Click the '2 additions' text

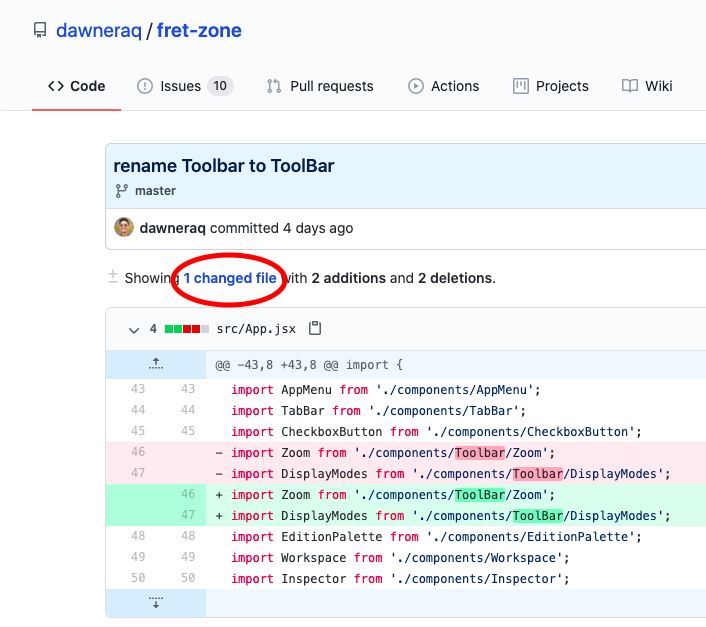(348, 278)
